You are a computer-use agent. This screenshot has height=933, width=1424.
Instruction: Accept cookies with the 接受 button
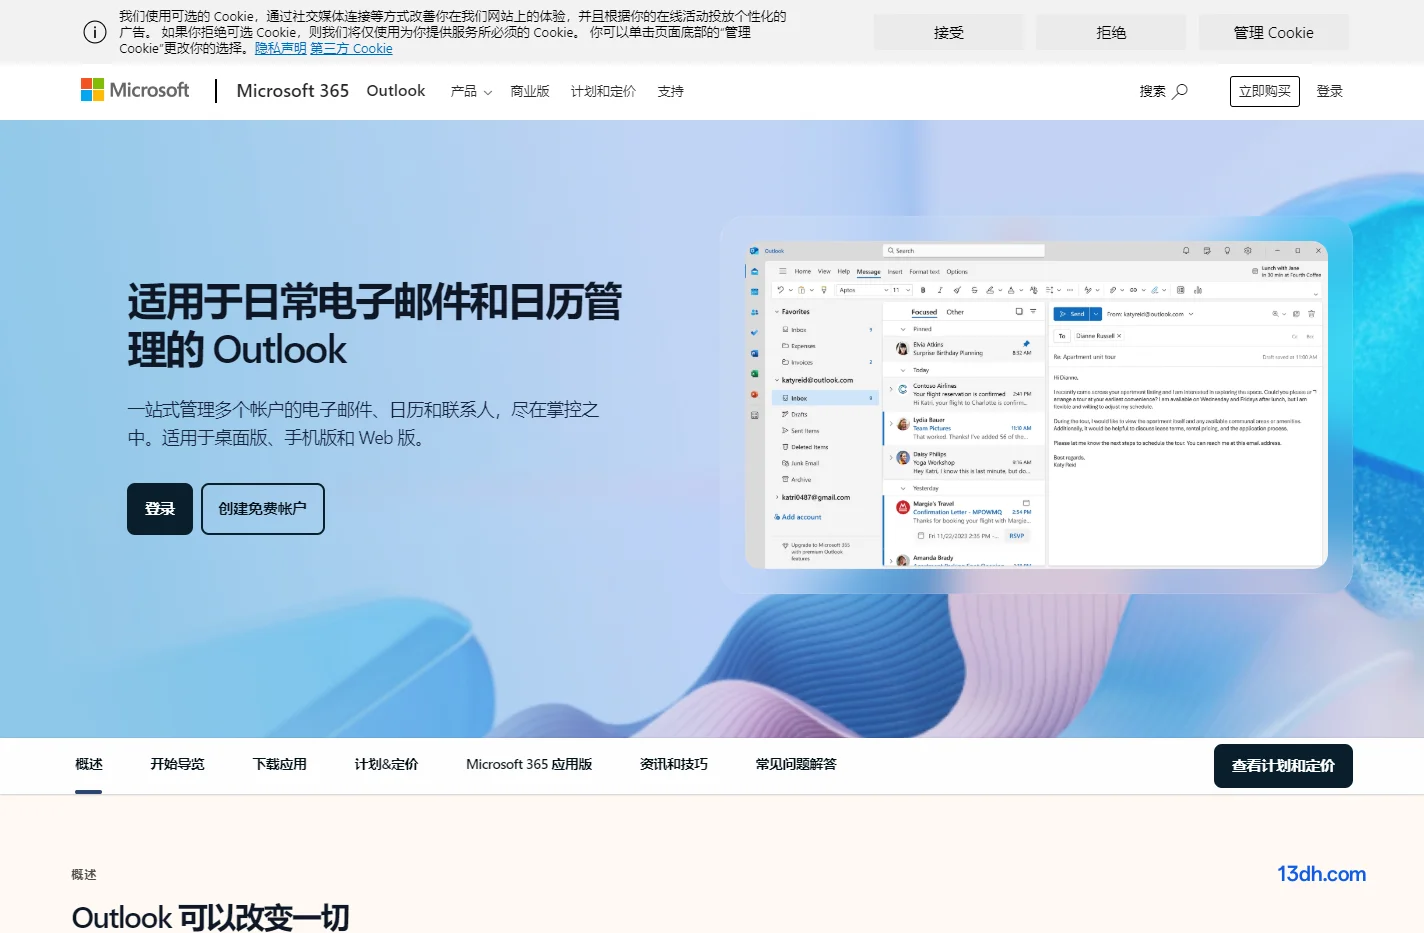point(949,32)
